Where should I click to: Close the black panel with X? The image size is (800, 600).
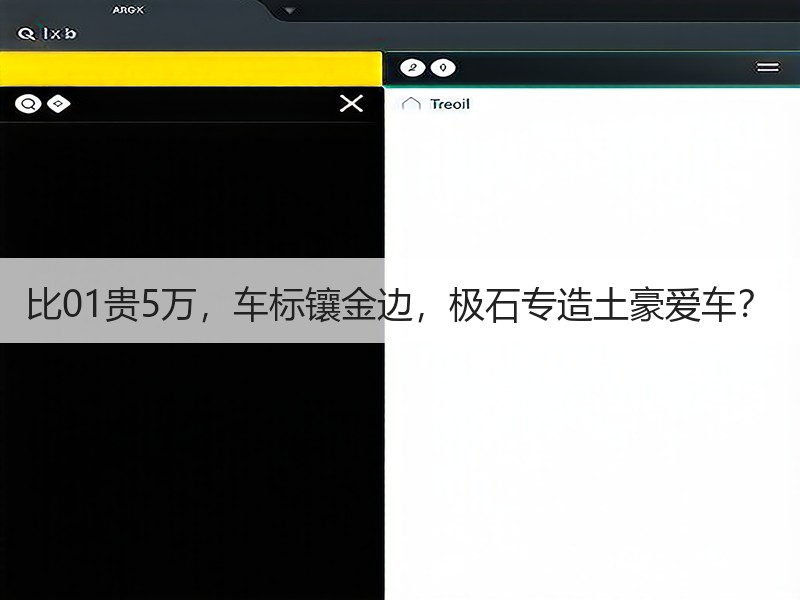tap(352, 104)
